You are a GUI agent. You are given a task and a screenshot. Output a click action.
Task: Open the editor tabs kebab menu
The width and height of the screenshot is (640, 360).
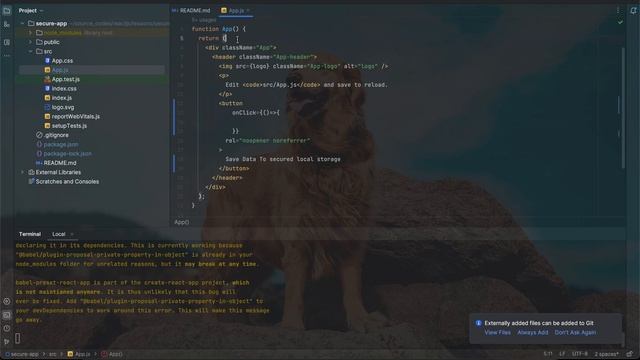(x=618, y=10)
